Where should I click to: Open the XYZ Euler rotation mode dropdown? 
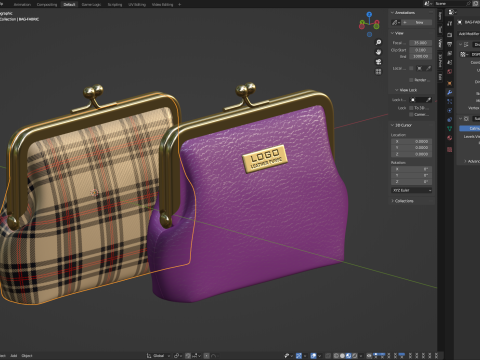pos(411,190)
